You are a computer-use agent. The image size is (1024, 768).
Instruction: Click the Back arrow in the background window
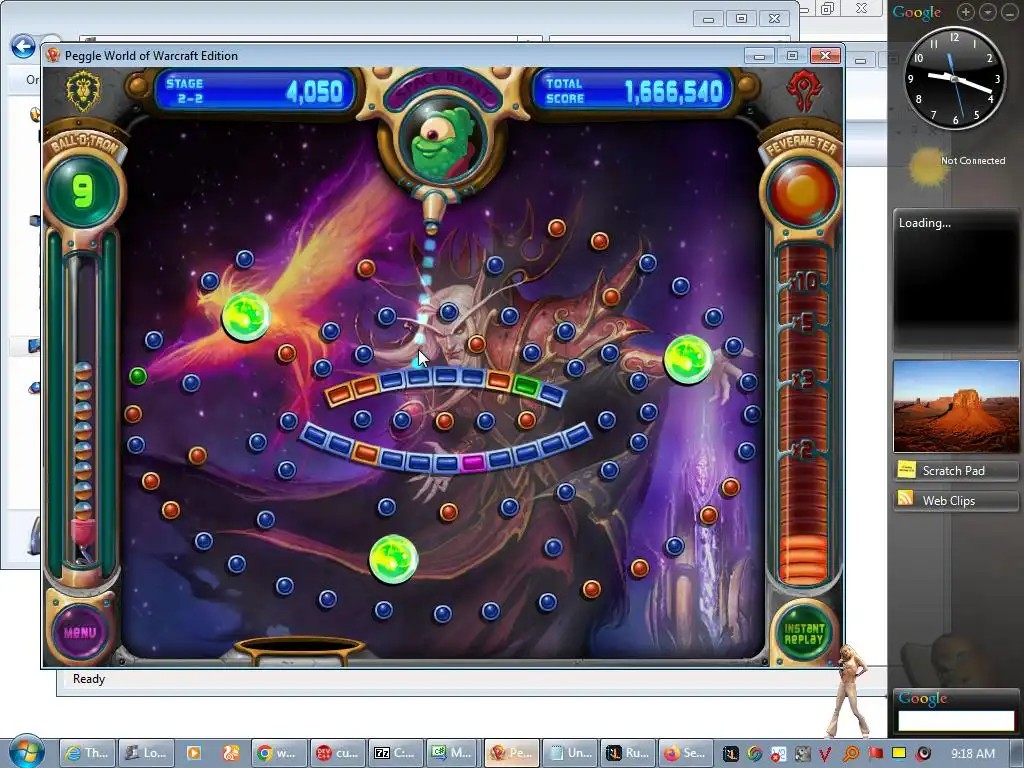pyautogui.click(x=24, y=47)
